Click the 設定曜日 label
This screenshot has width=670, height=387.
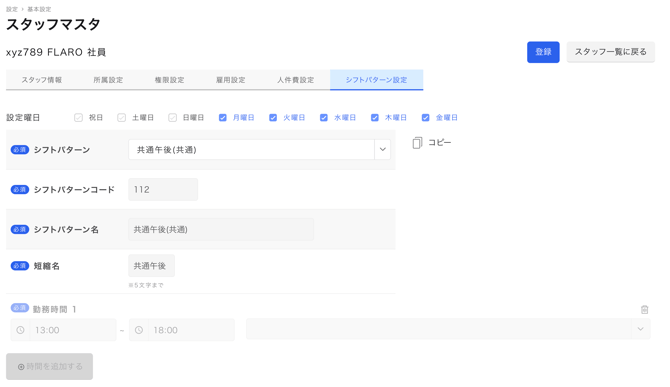coord(23,117)
